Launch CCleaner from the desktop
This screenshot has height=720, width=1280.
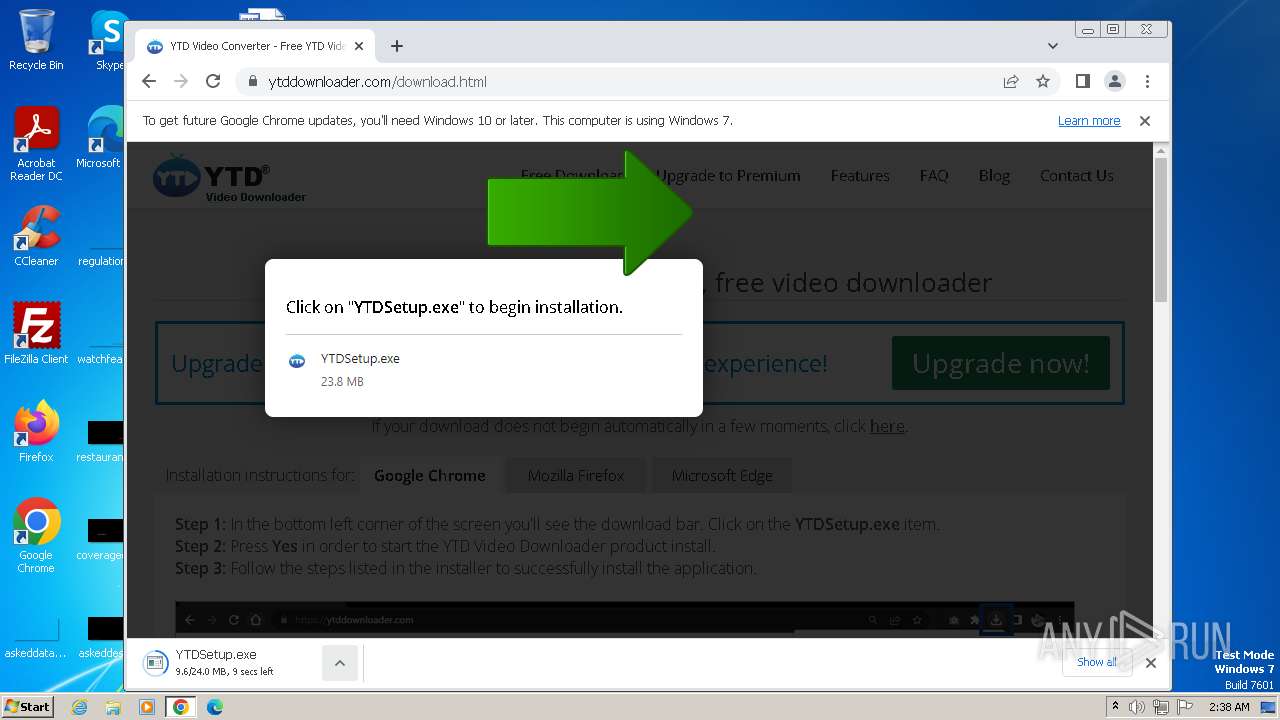click(36, 237)
